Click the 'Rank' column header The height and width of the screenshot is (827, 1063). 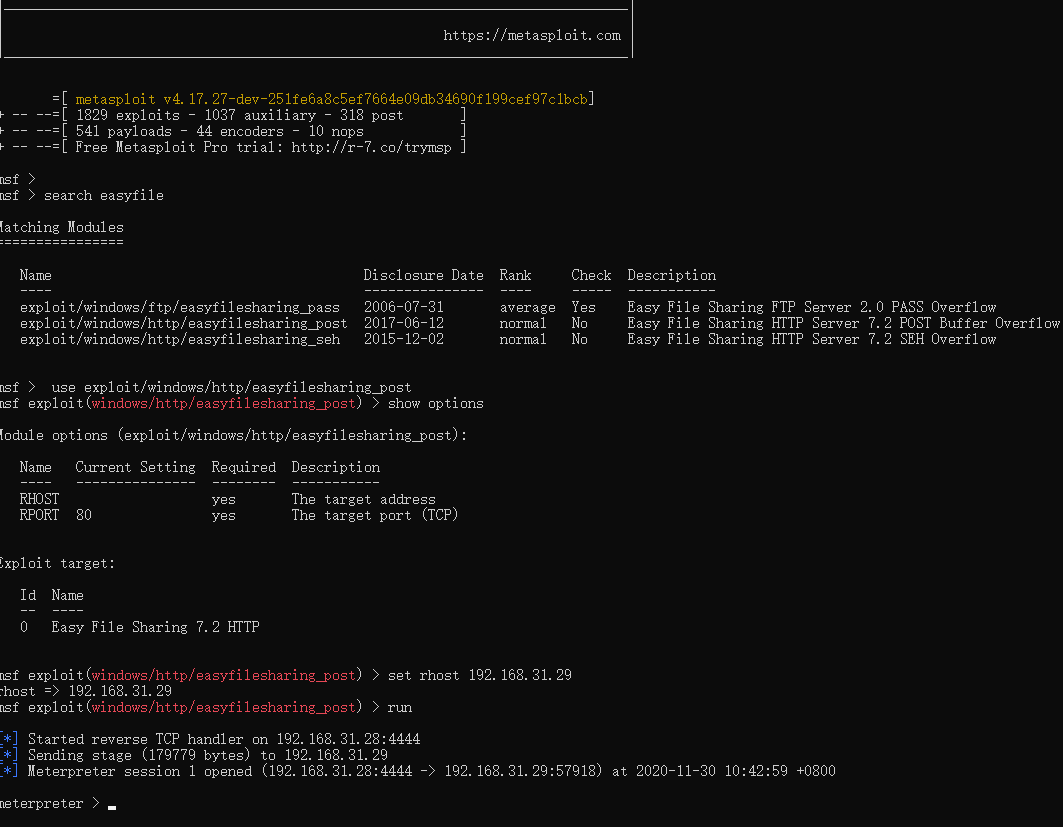(515, 275)
